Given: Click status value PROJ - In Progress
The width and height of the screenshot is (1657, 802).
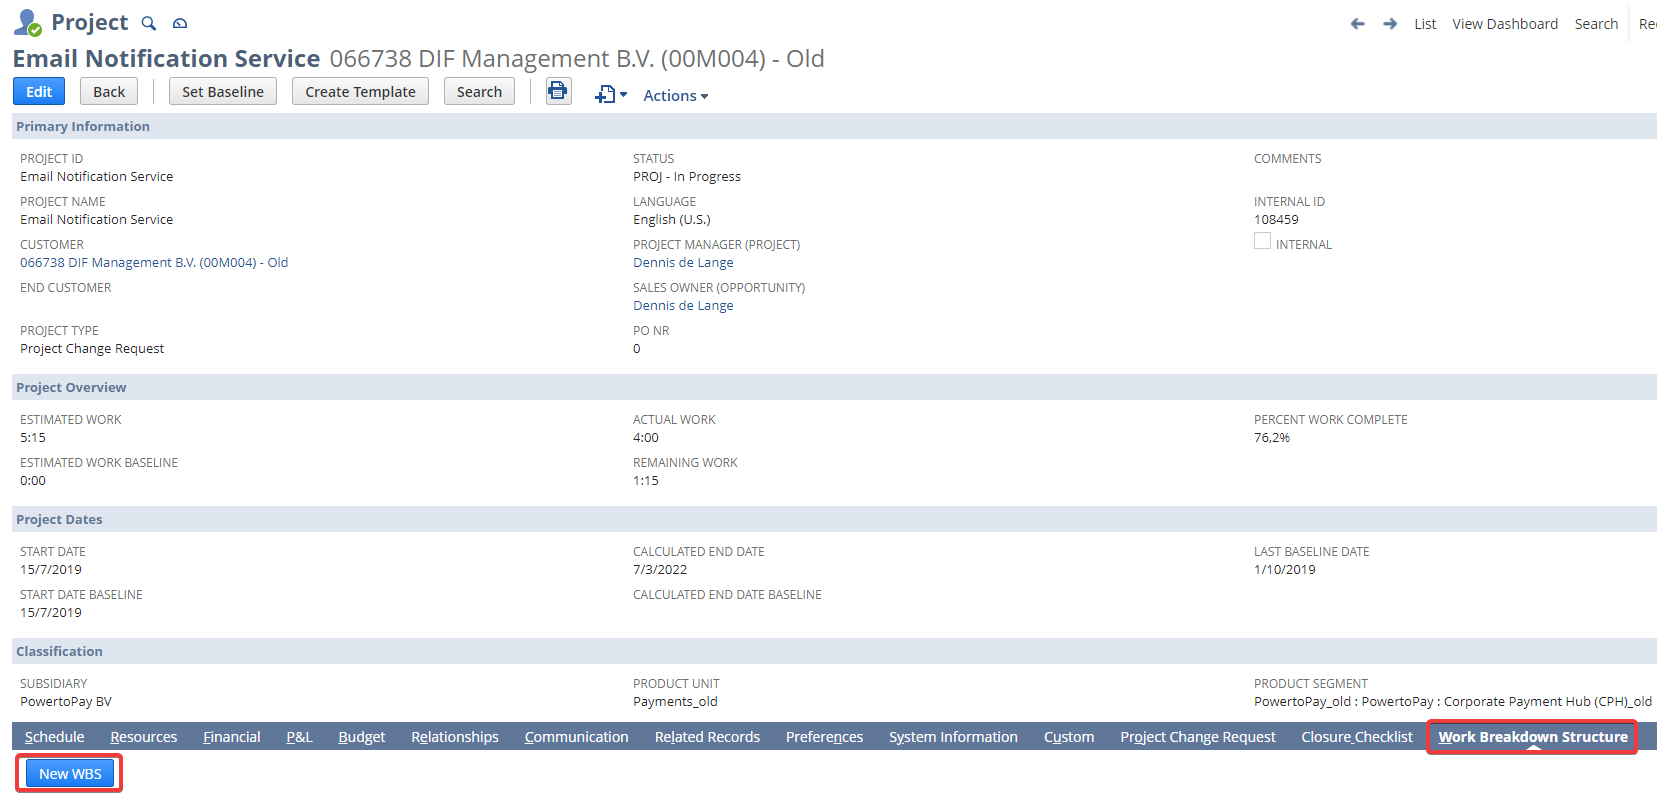Looking at the screenshot, I should tap(687, 176).
